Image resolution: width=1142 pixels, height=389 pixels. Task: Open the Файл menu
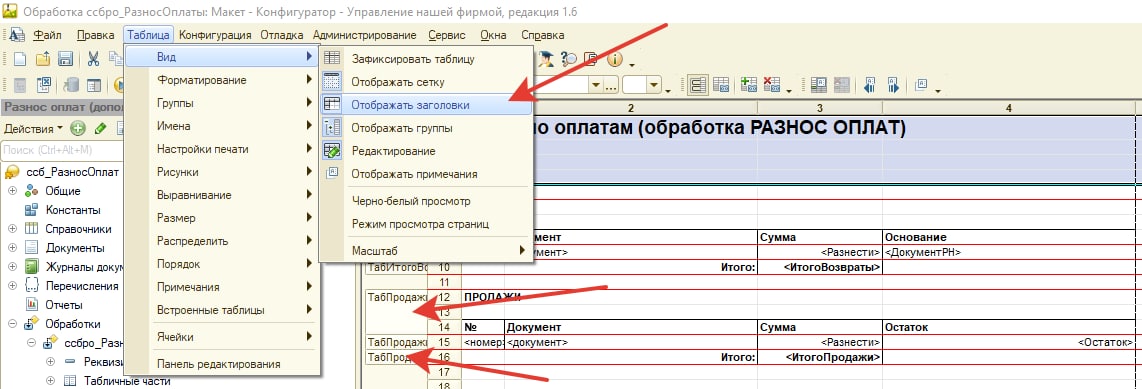(47, 35)
